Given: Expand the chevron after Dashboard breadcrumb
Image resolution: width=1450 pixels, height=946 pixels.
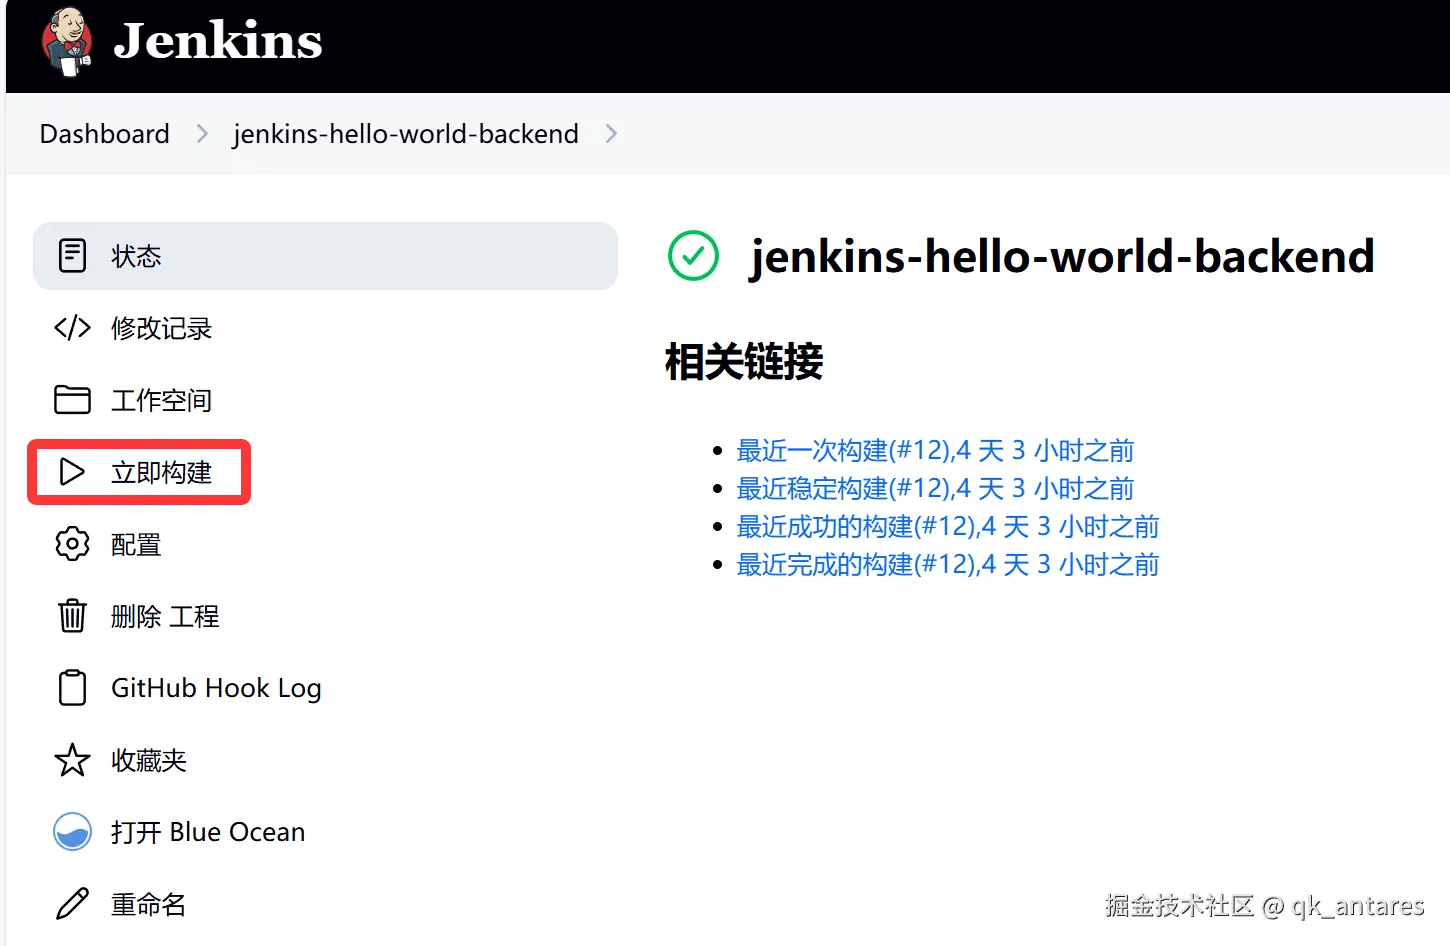Looking at the screenshot, I should 202,134.
